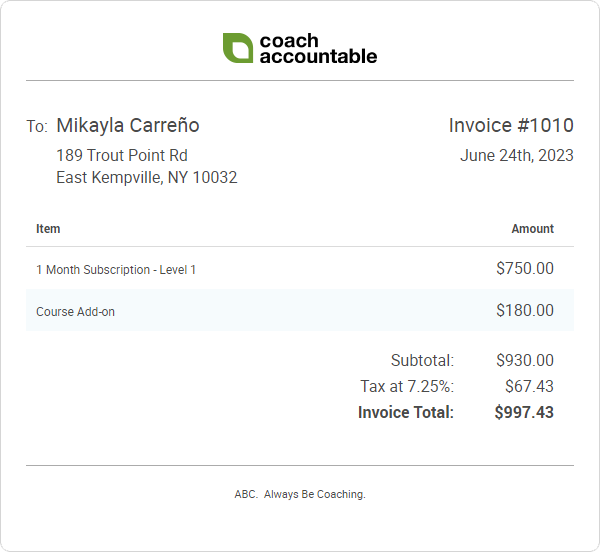This screenshot has width=600, height=552.
Task: Click the Invoice #1010 heading
Action: (x=511, y=125)
